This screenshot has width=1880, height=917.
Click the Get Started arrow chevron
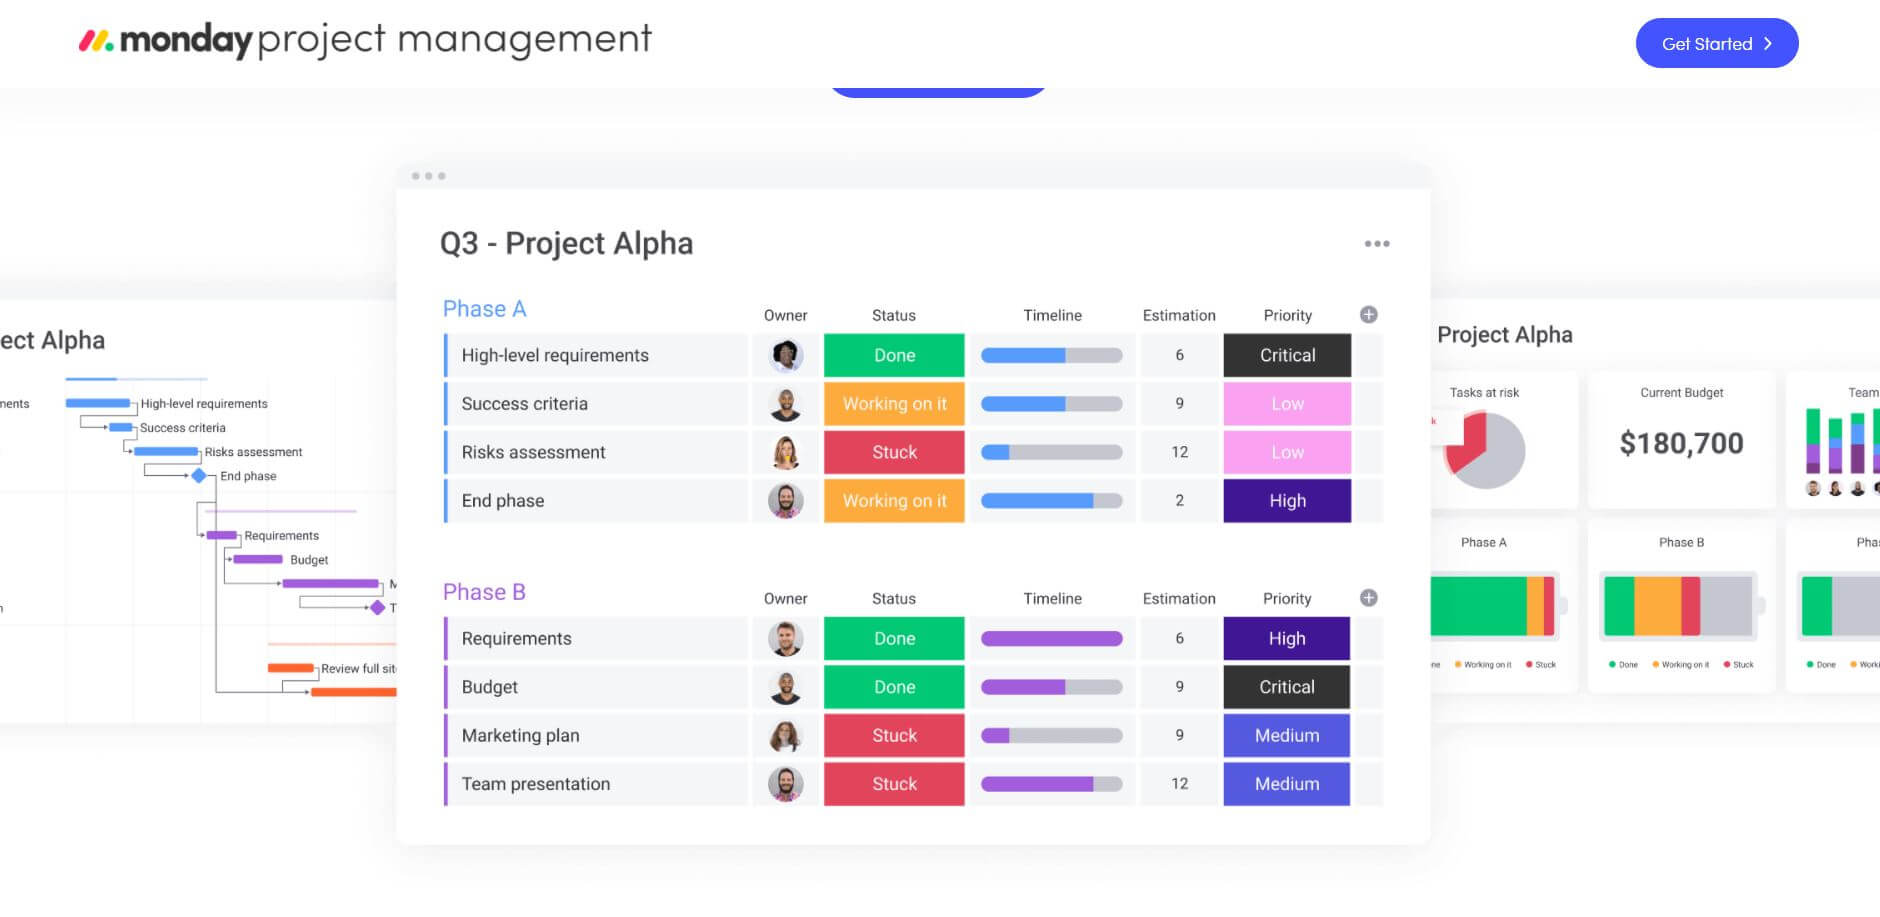pyautogui.click(x=1769, y=44)
